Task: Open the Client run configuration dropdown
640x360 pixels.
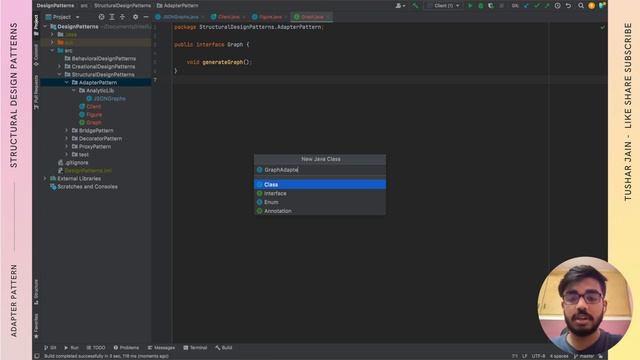Action: click(444, 6)
